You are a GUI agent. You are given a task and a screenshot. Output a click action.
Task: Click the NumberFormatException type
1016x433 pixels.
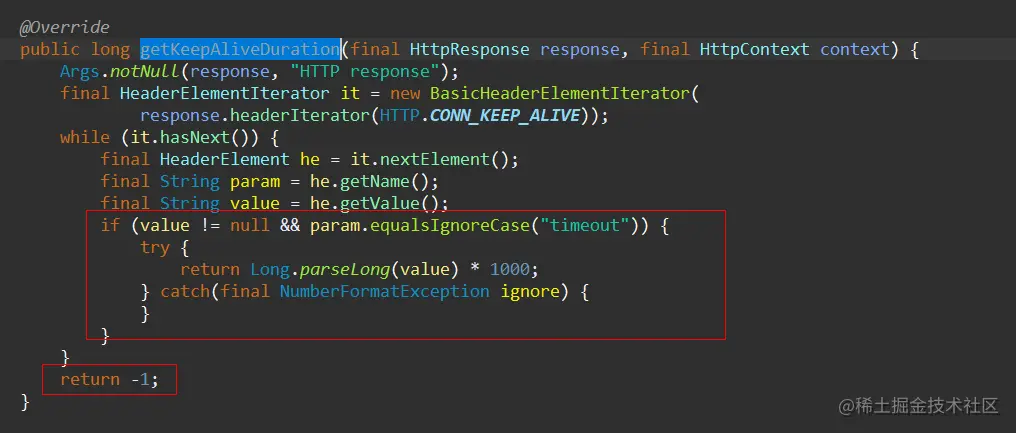pos(384,291)
